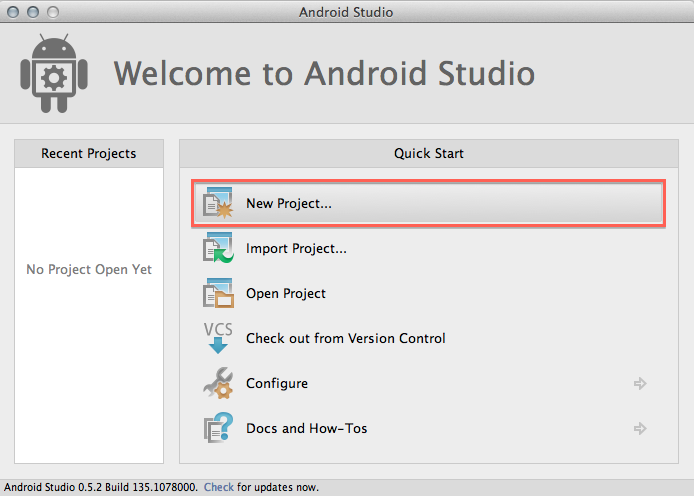Click the window zoom button
694x496 pixels.
(x=53, y=12)
